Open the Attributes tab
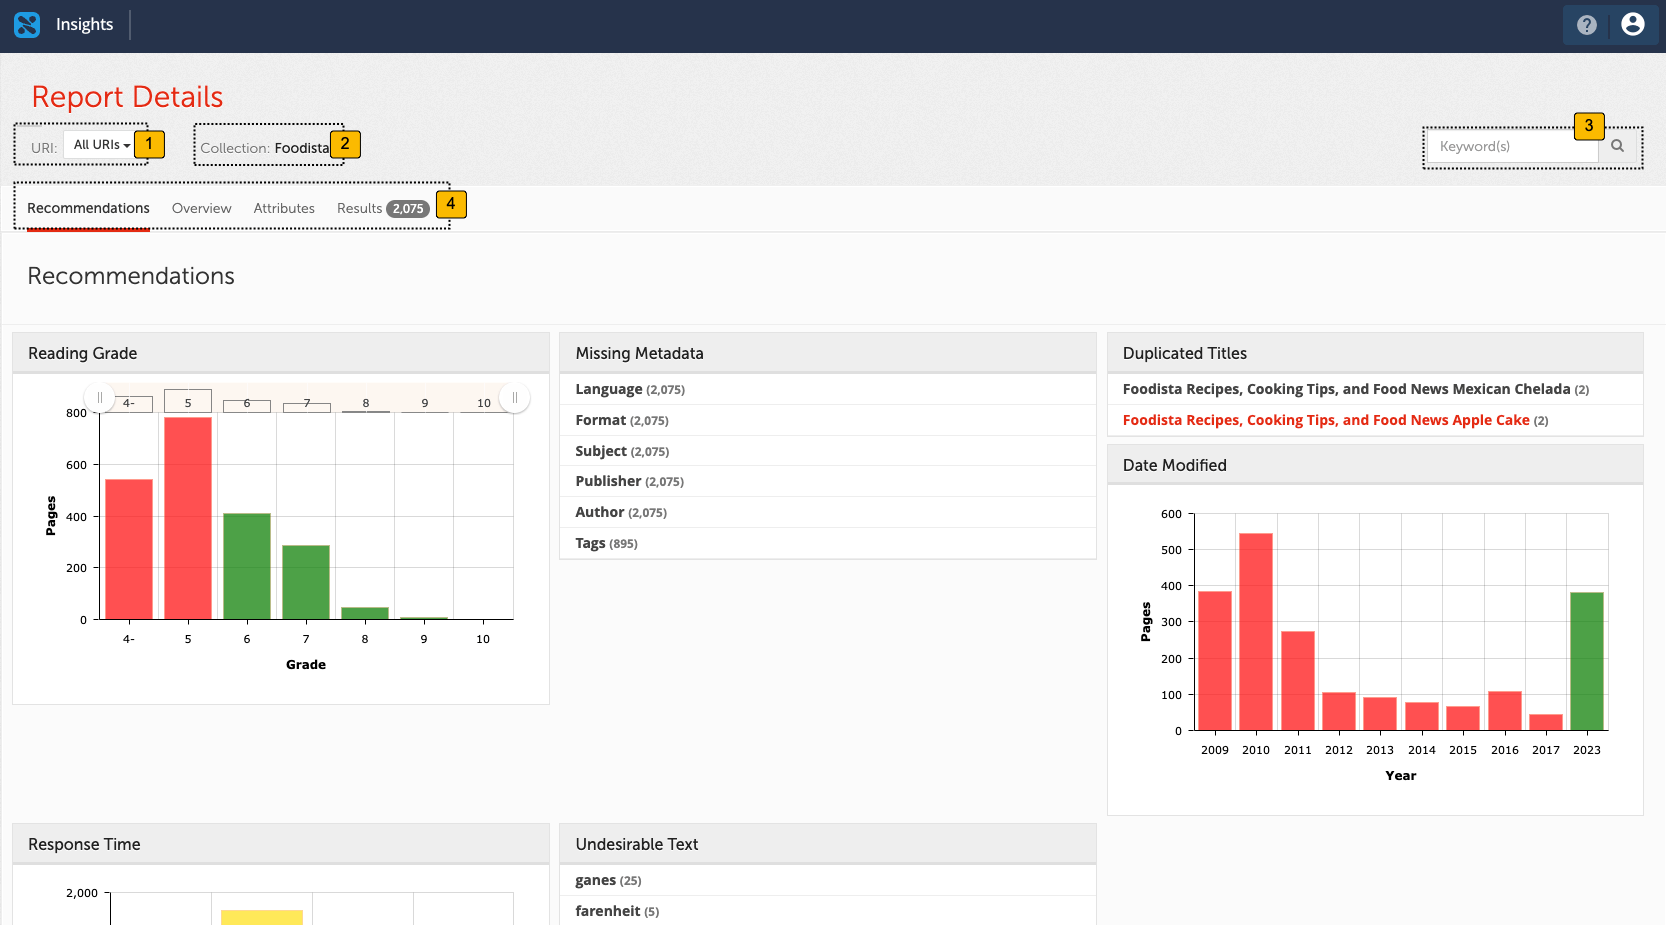 [284, 208]
